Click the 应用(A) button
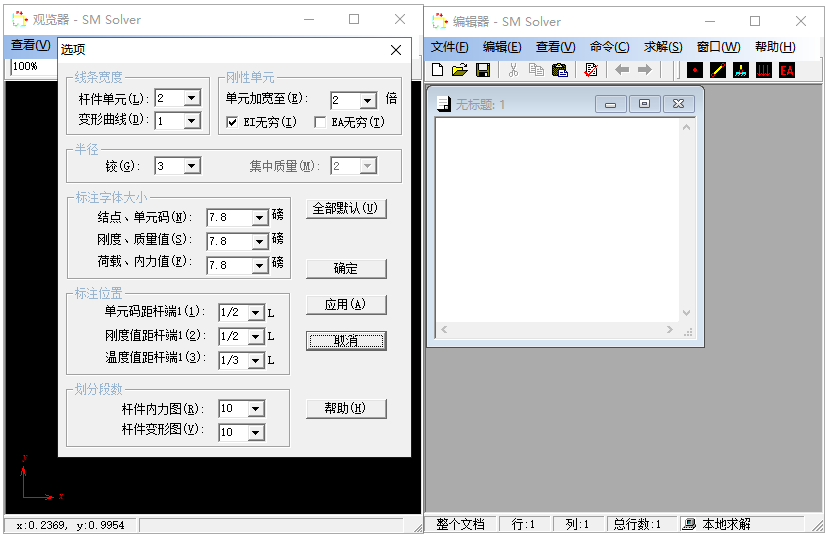The width and height of the screenshot is (828, 537). pyautogui.click(x=346, y=305)
